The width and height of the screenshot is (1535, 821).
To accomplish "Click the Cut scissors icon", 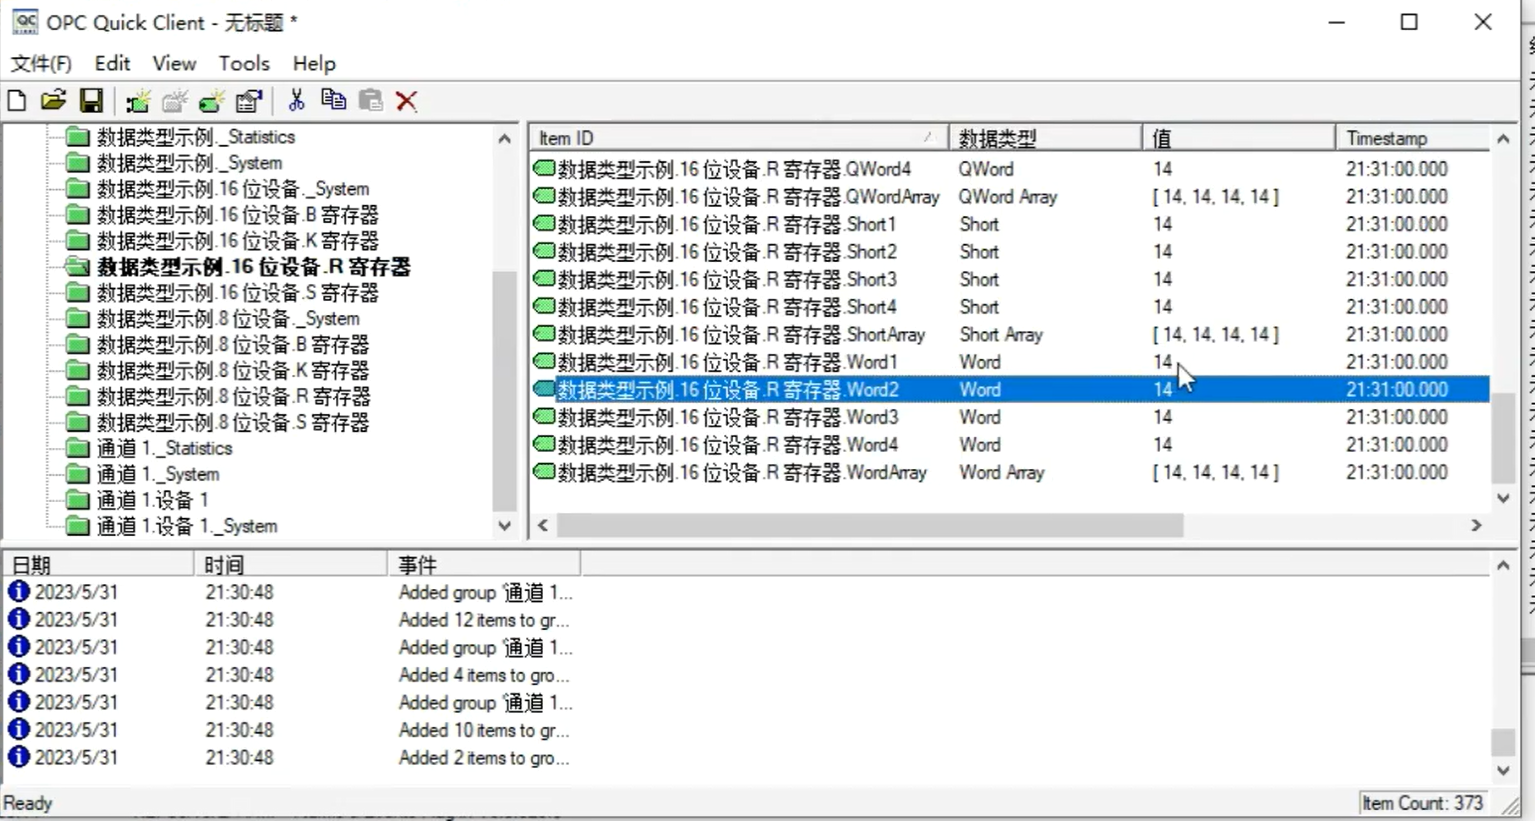I will 296,100.
